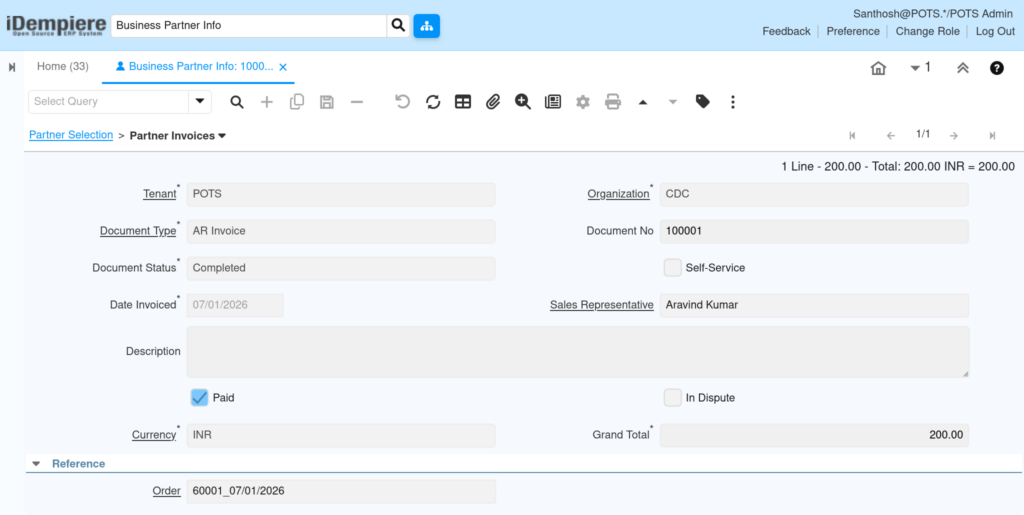This screenshot has height=515, width=1024.
Task: Expand the left side panel arrow
Action: [12, 67]
